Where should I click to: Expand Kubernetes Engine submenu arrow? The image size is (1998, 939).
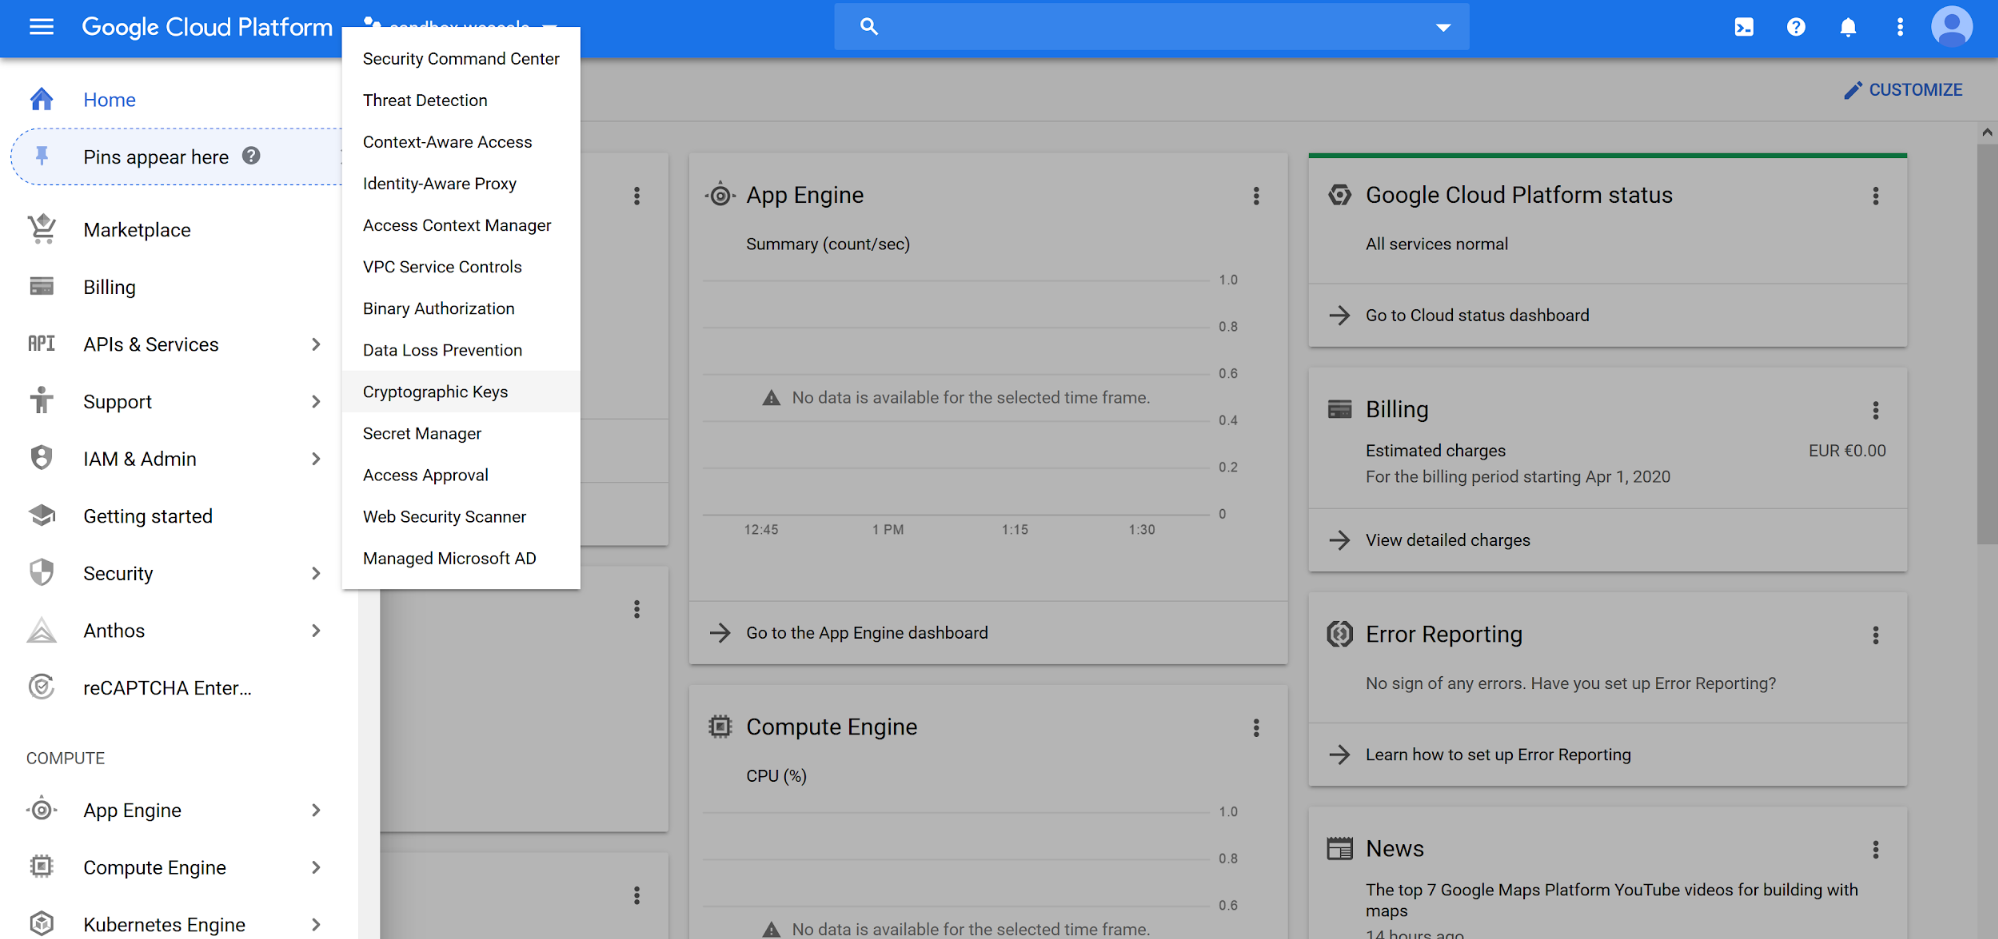pyautogui.click(x=316, y=924)
